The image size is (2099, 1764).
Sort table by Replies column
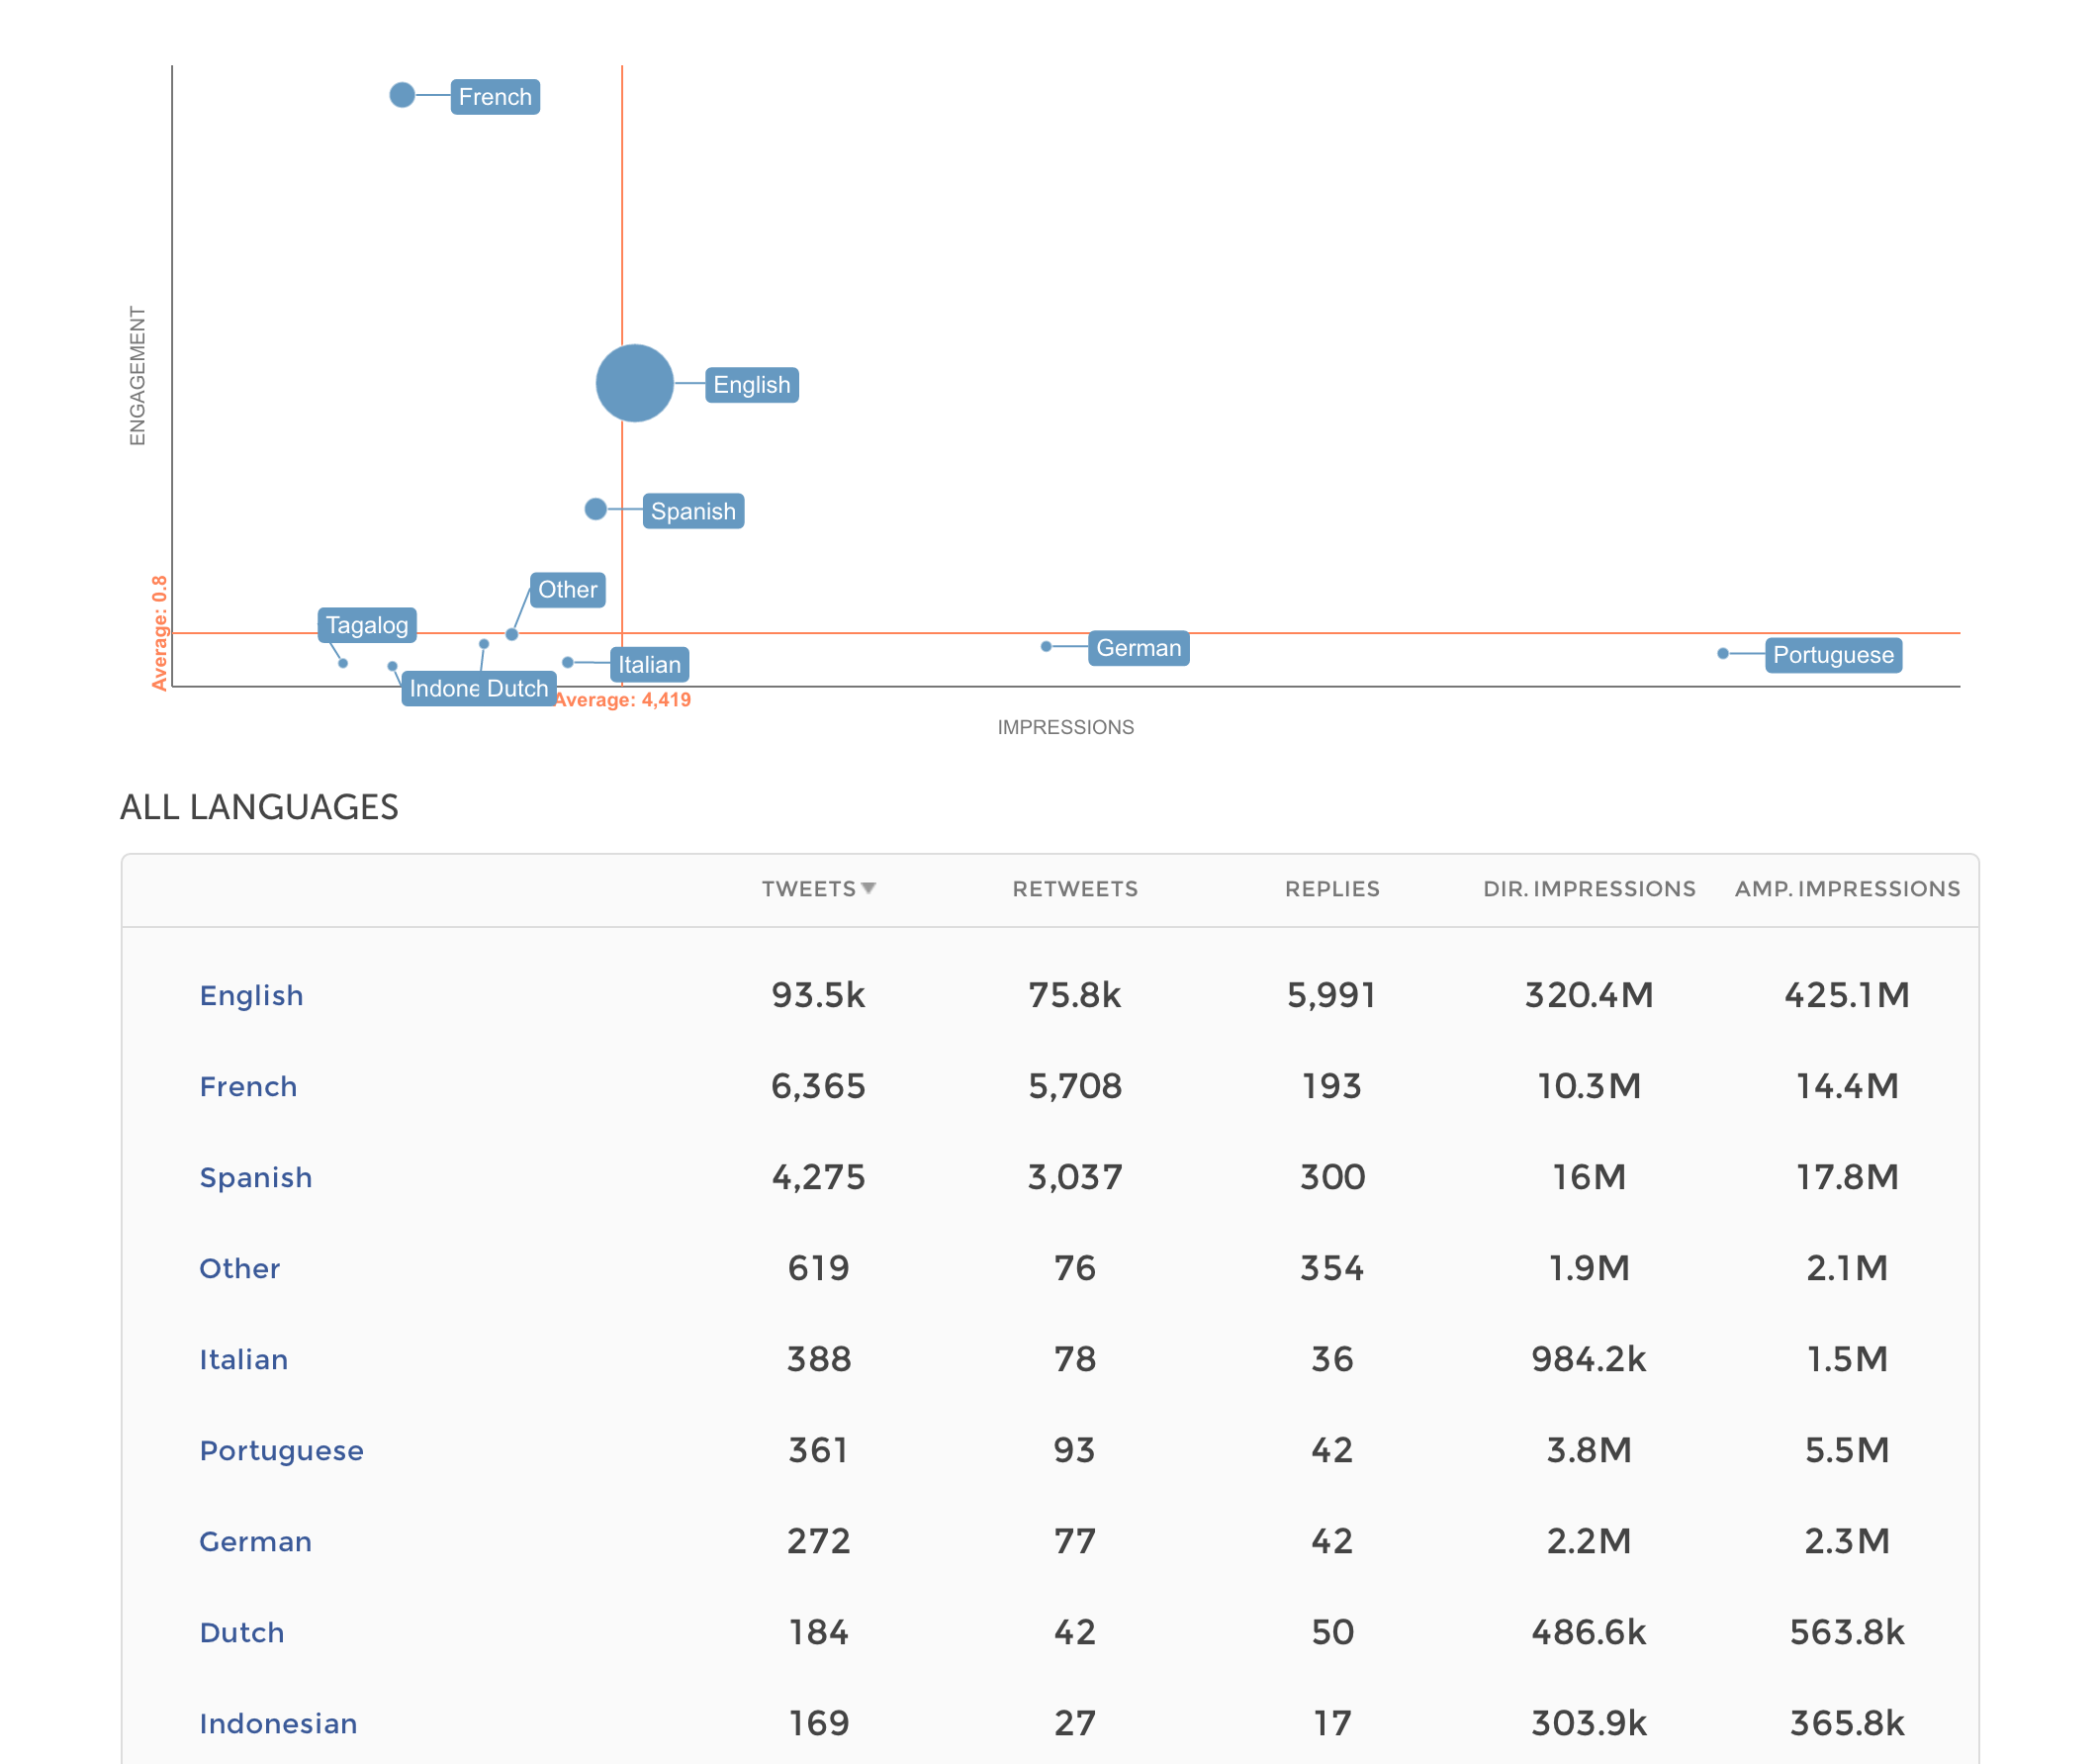tap(1331, 888)
